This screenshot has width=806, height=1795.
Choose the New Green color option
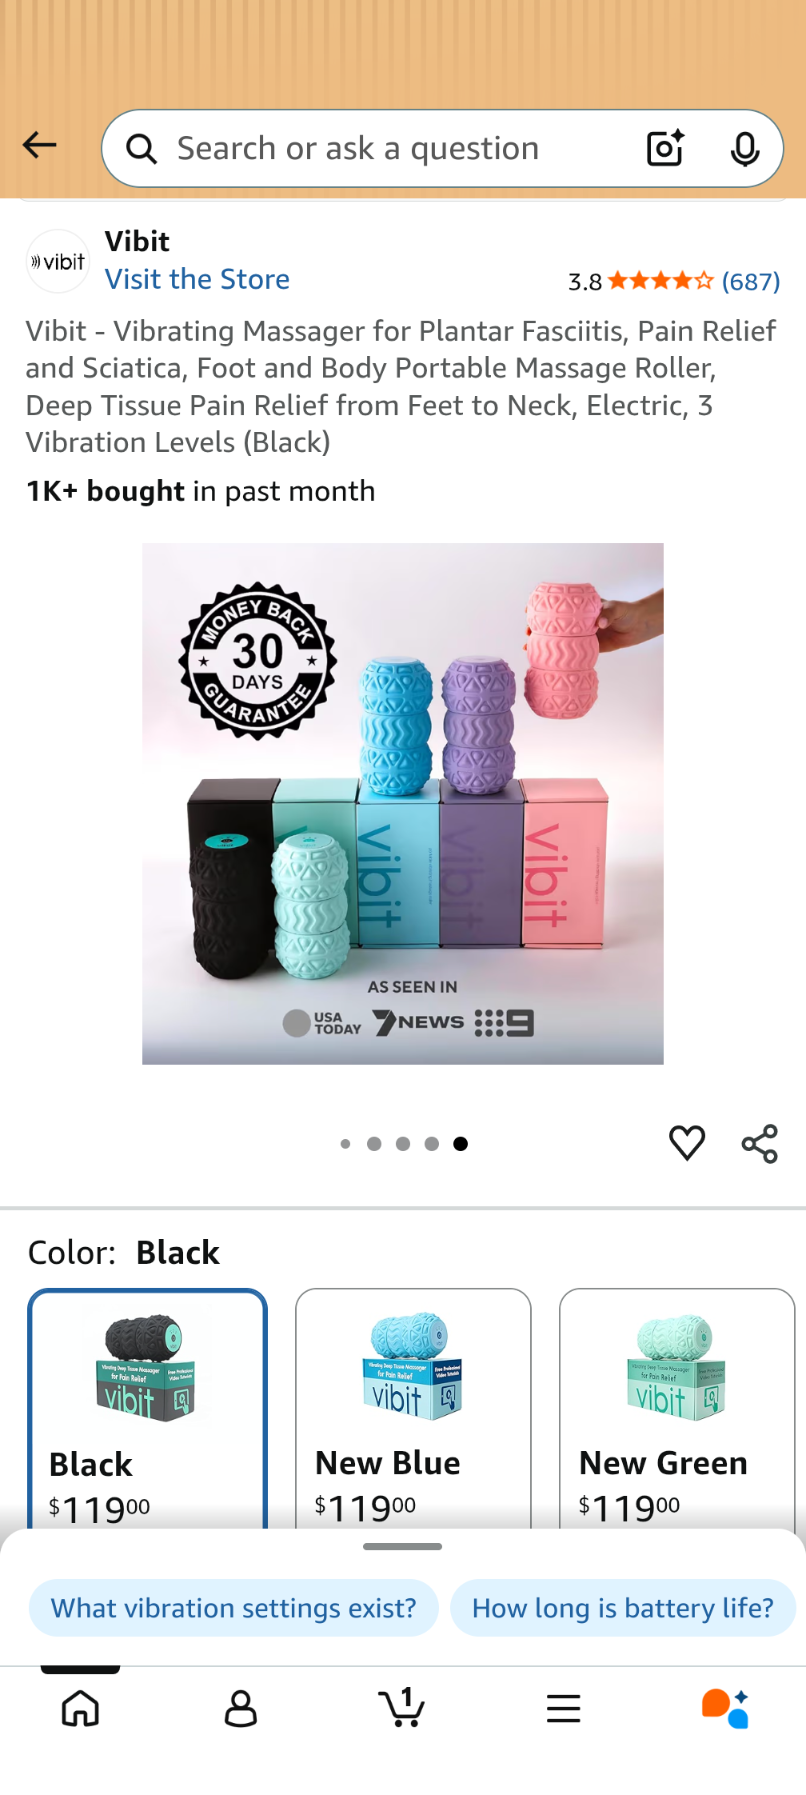coord(677,1409)
